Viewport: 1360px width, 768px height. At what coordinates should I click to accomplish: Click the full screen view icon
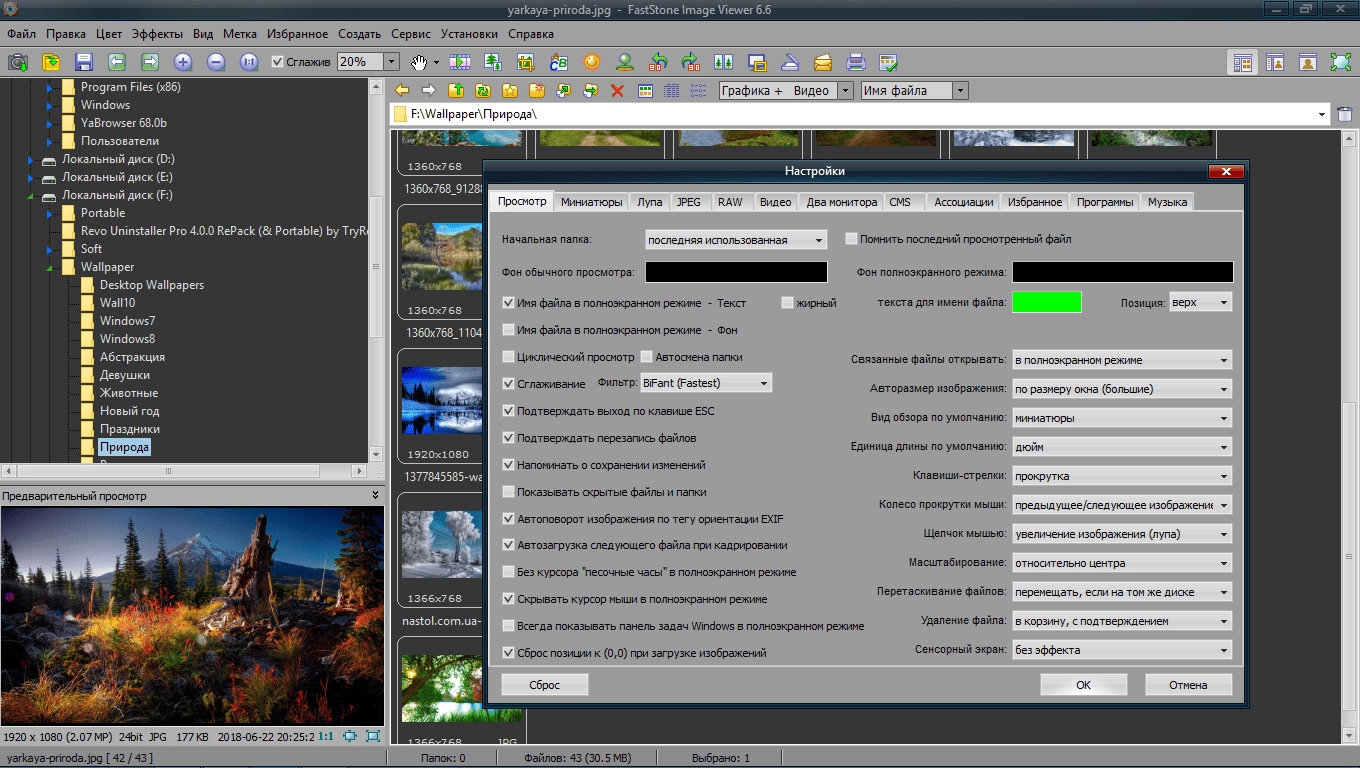(1341, 62)
